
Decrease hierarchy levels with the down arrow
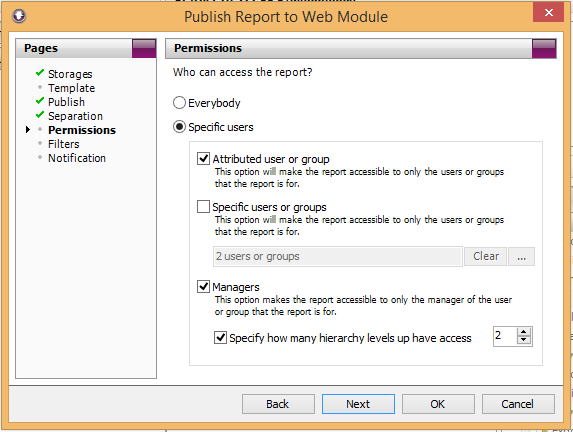tap(524, 340)
